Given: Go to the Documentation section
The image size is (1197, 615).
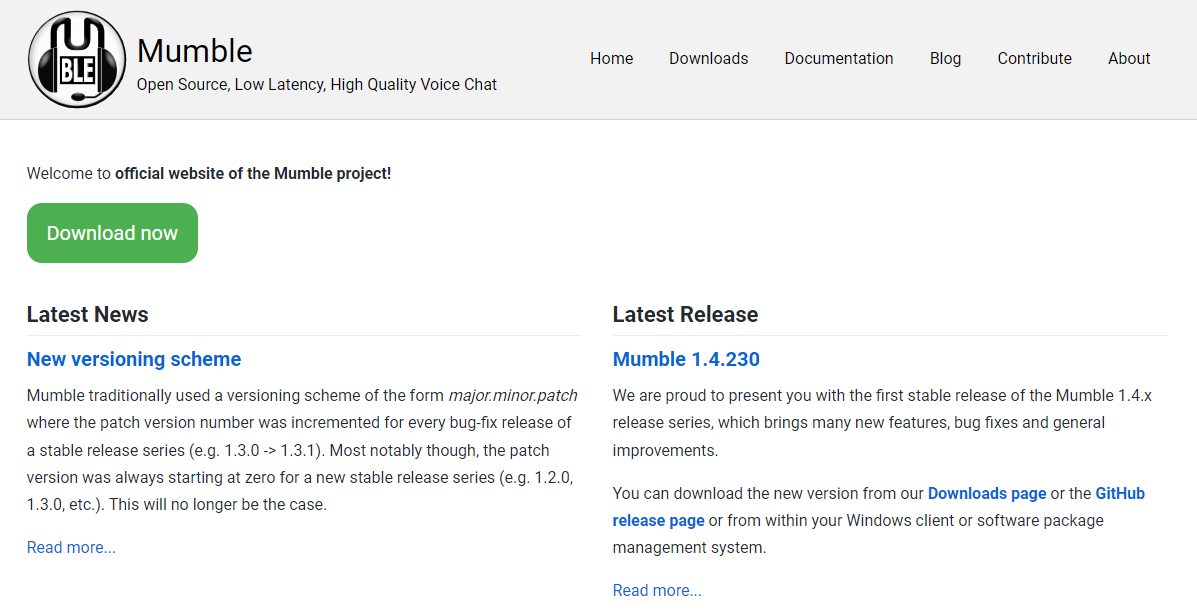Looking at the screenshot, I should coord(838,58).
